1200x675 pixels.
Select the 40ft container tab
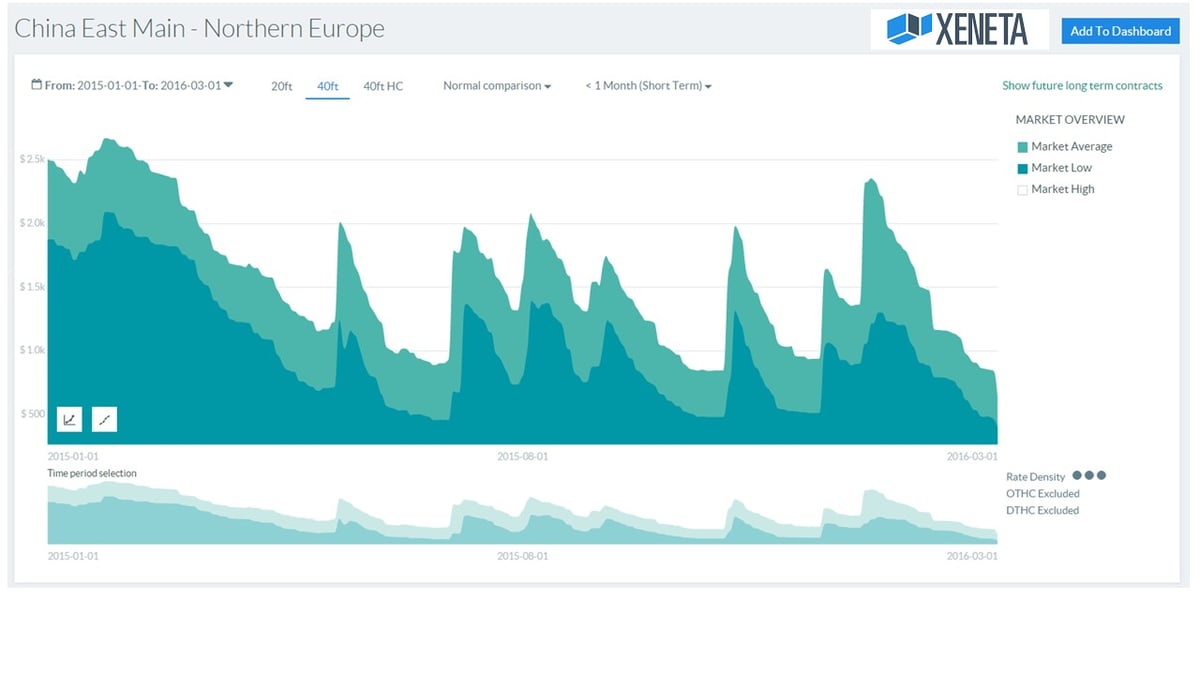point(327,86)
